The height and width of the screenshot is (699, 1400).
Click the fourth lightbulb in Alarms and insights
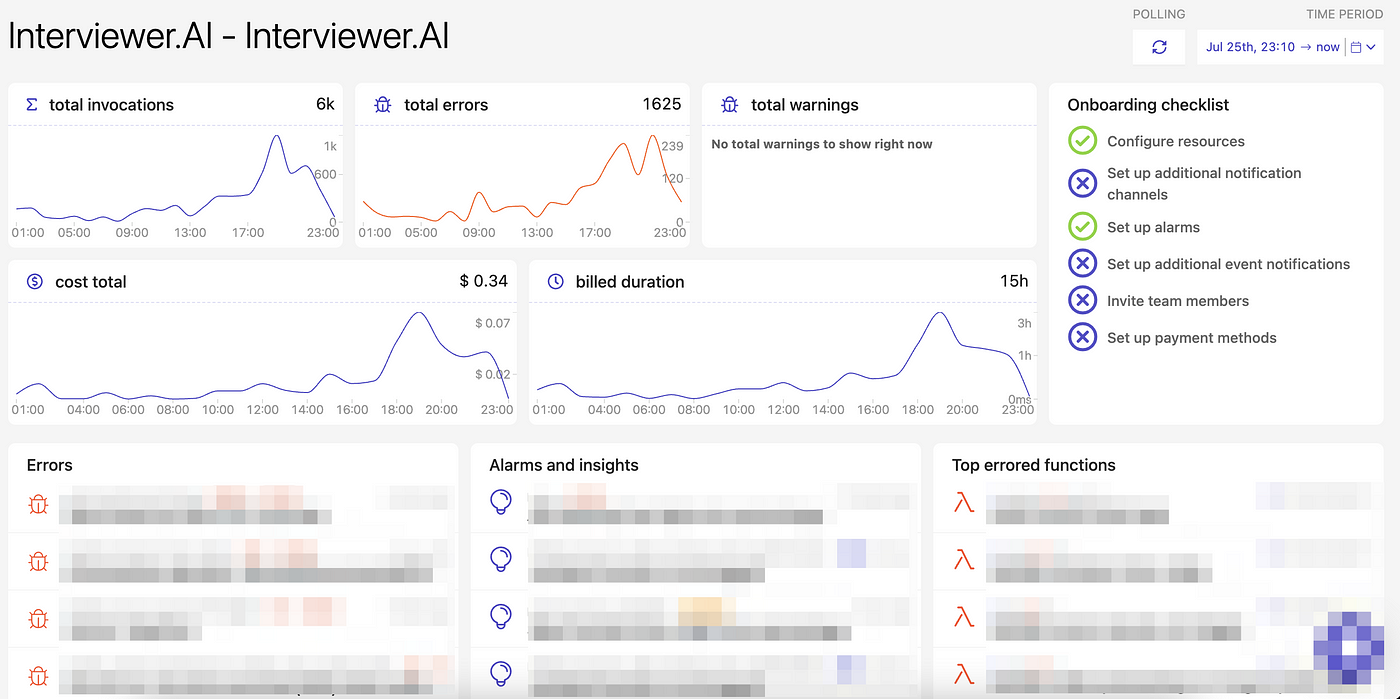[501, 673]
